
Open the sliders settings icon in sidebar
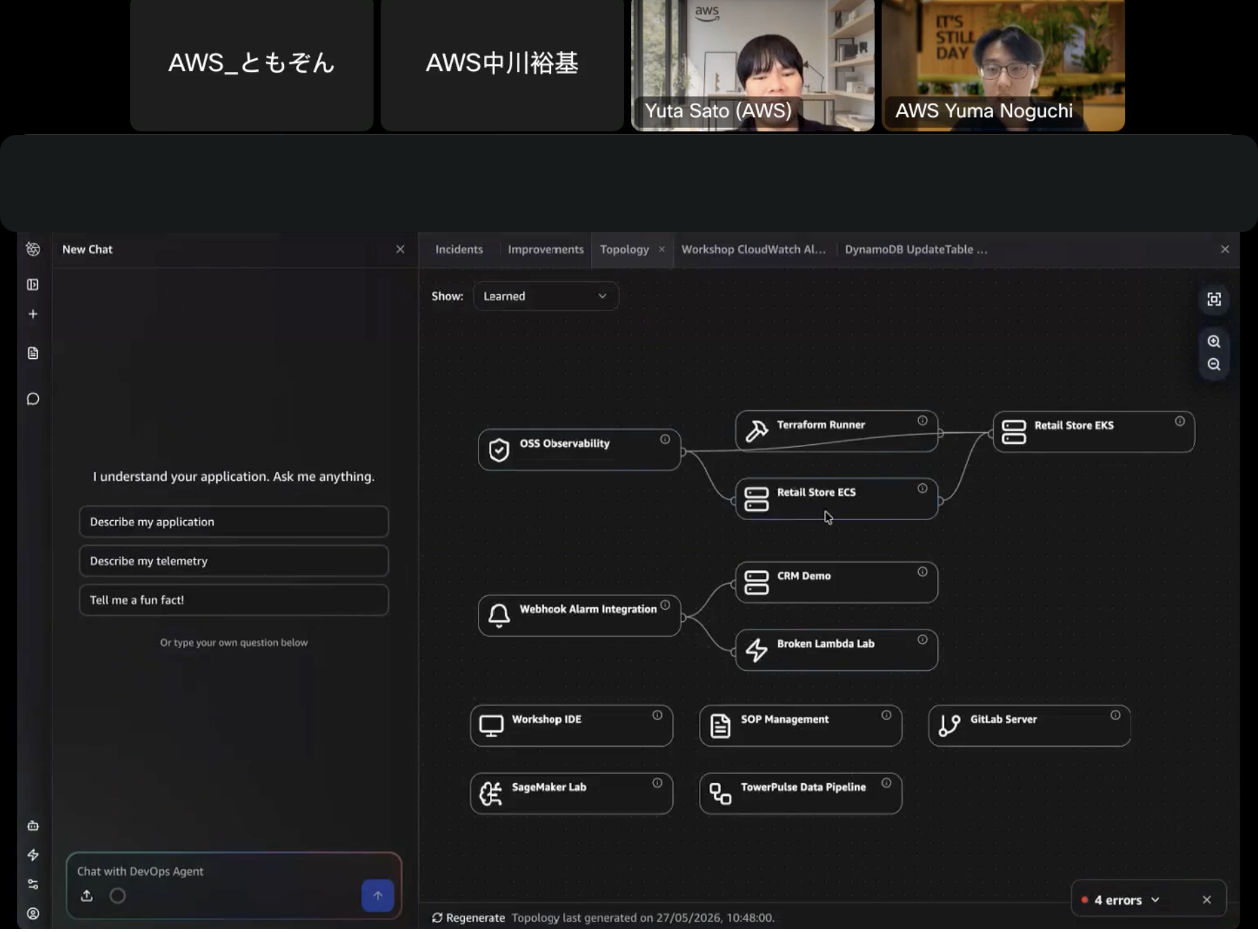(33, 884)
